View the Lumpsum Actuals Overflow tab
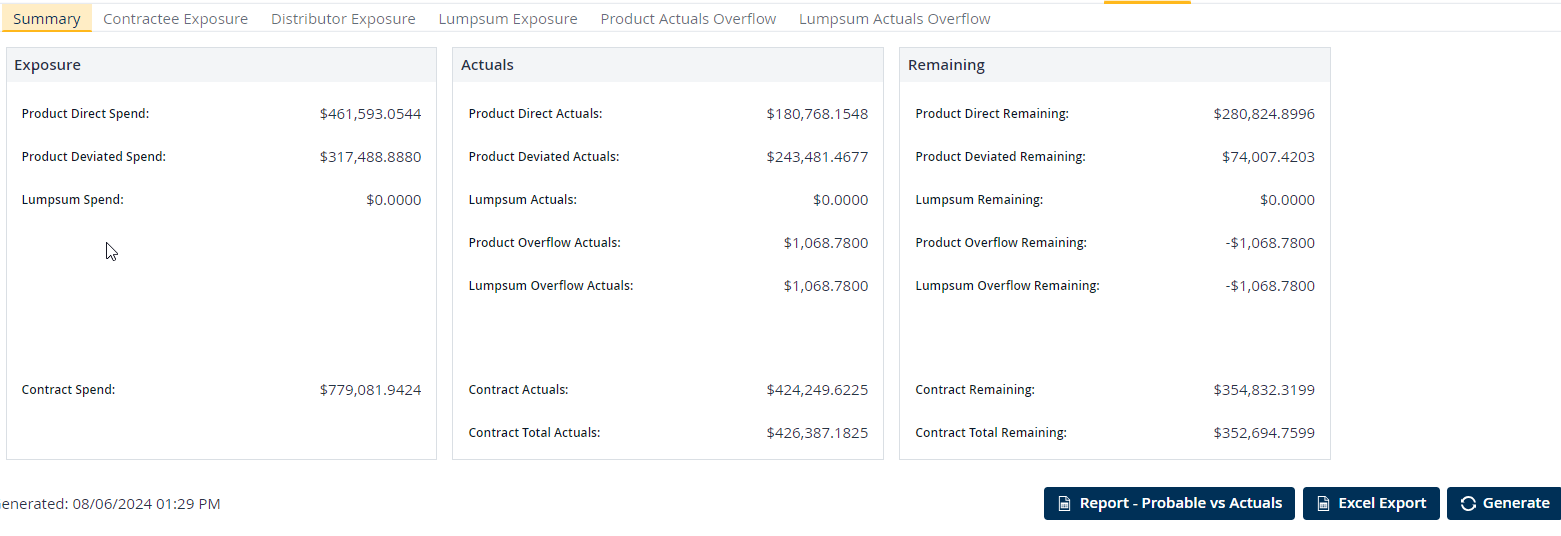The height and width of the screenshot is (536, 1561). click(x=894, y=19)
